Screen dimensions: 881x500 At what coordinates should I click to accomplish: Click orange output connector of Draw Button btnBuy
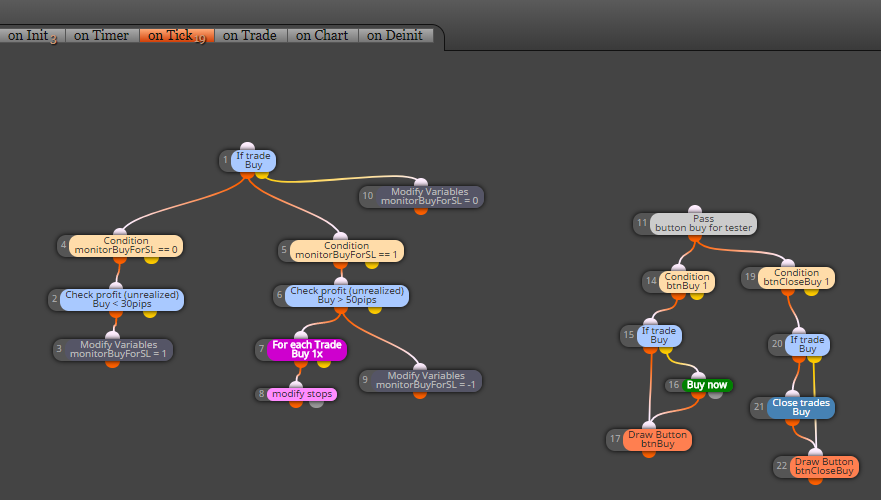[648, 453]
